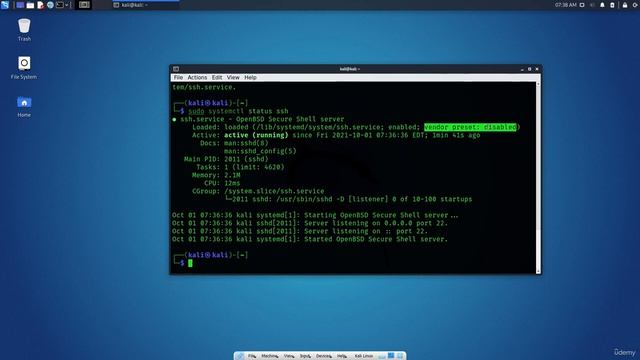Click the lock screen icon

point(625,5)
